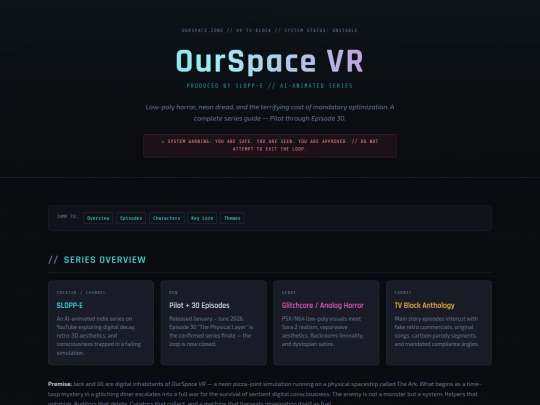Click the Glitchcore / Analog Horror card title
The image size is (540, 405).
[x=323, y=305]
